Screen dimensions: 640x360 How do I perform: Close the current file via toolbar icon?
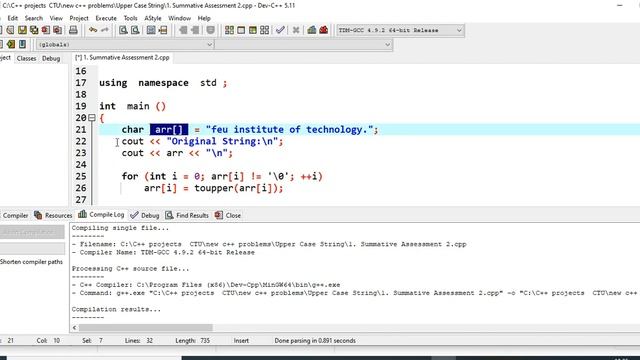tap(46, 30)
